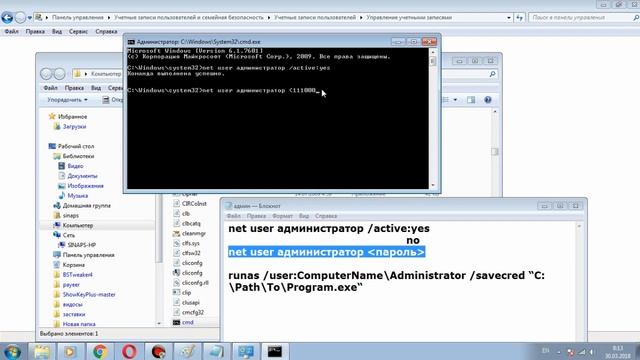640x360 pixels.
Task: Open the help icon in Explorer toolbar
Action: [487, 100]
